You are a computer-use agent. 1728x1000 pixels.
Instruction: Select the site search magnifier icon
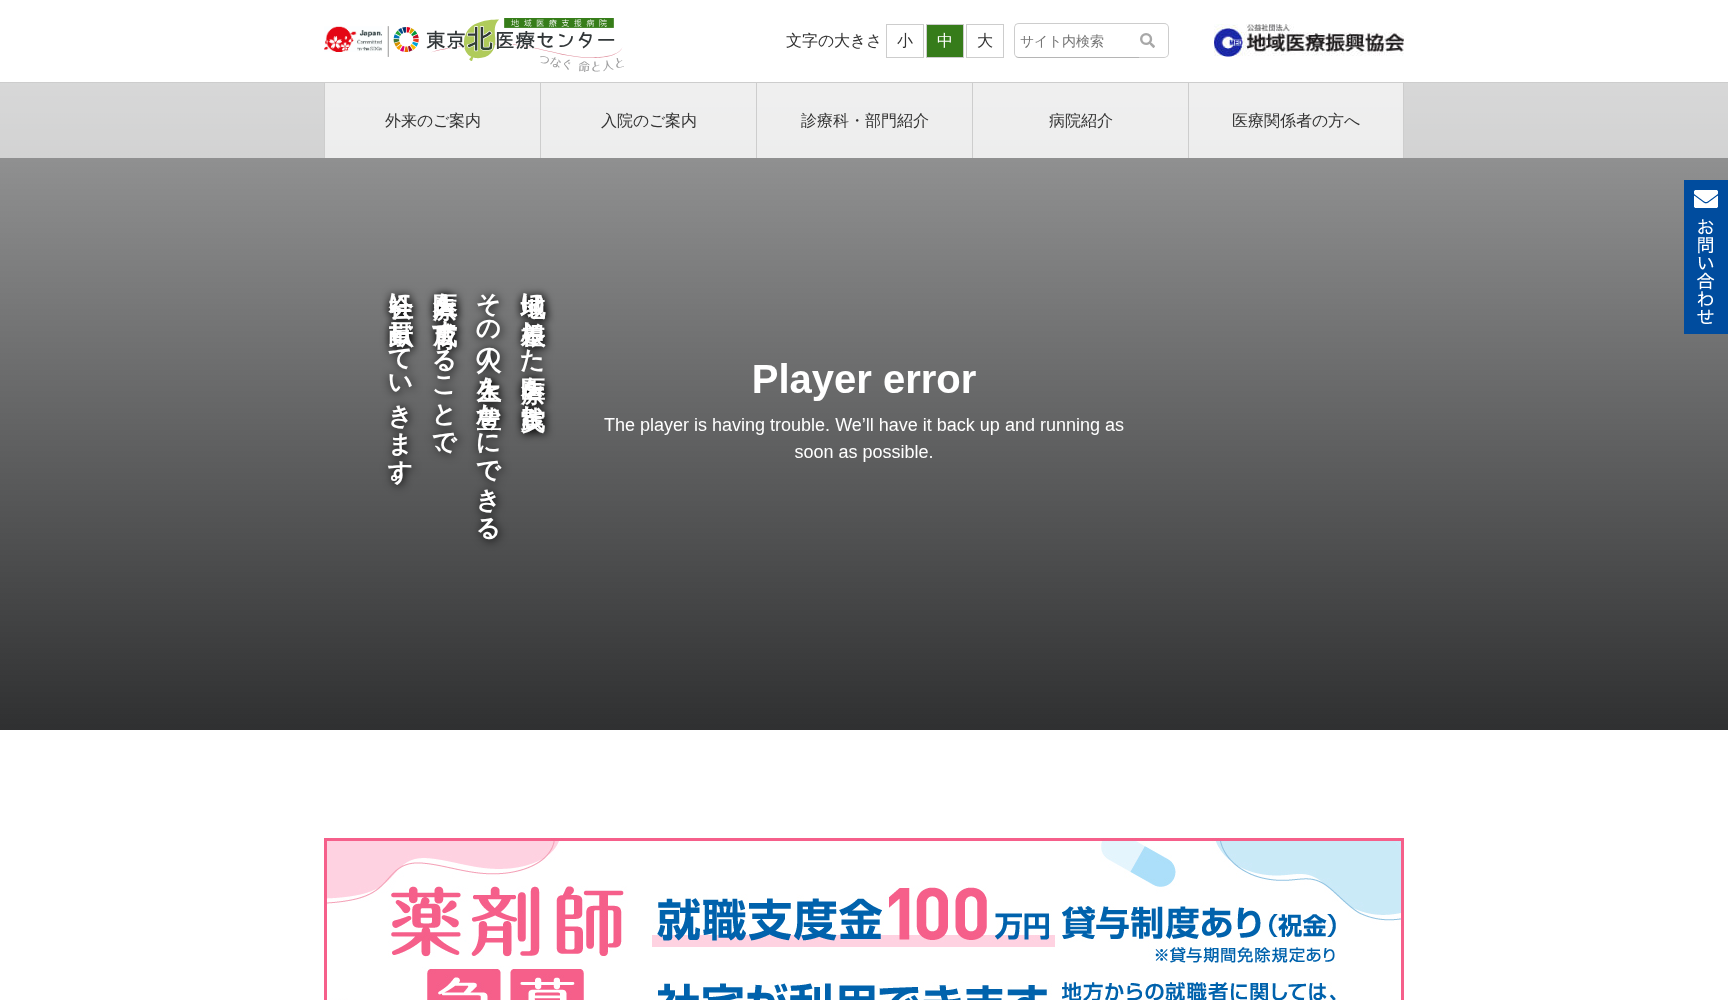1146,40
